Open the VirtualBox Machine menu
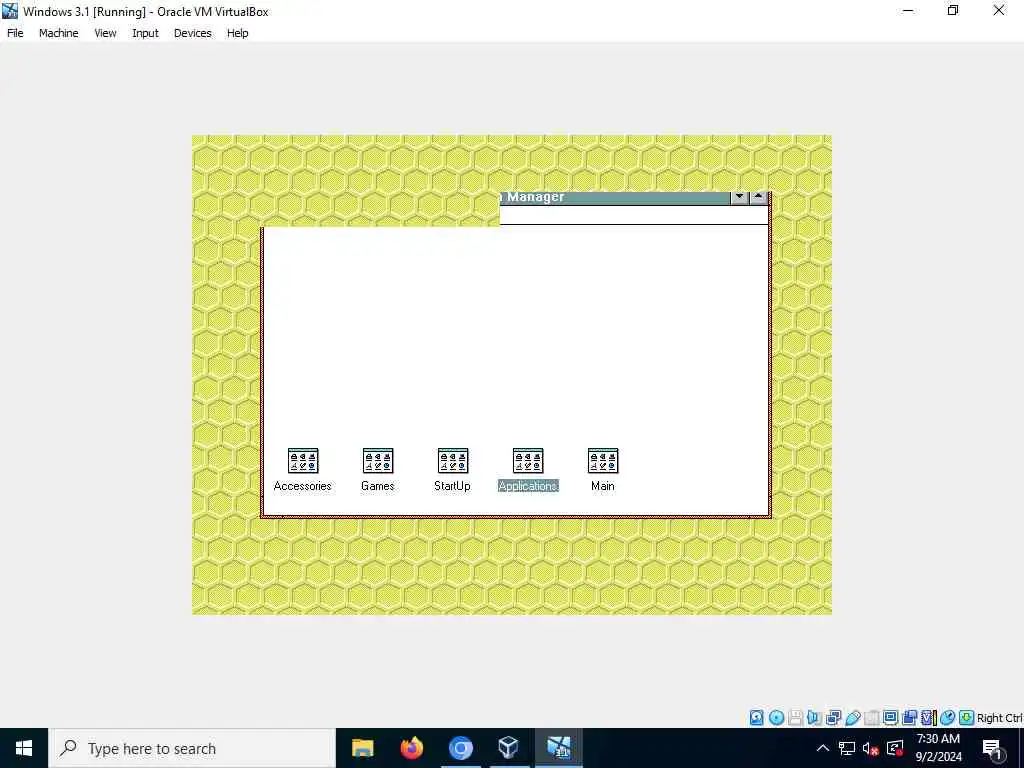Screen dimensions: 1024x768 pos(59,33)
